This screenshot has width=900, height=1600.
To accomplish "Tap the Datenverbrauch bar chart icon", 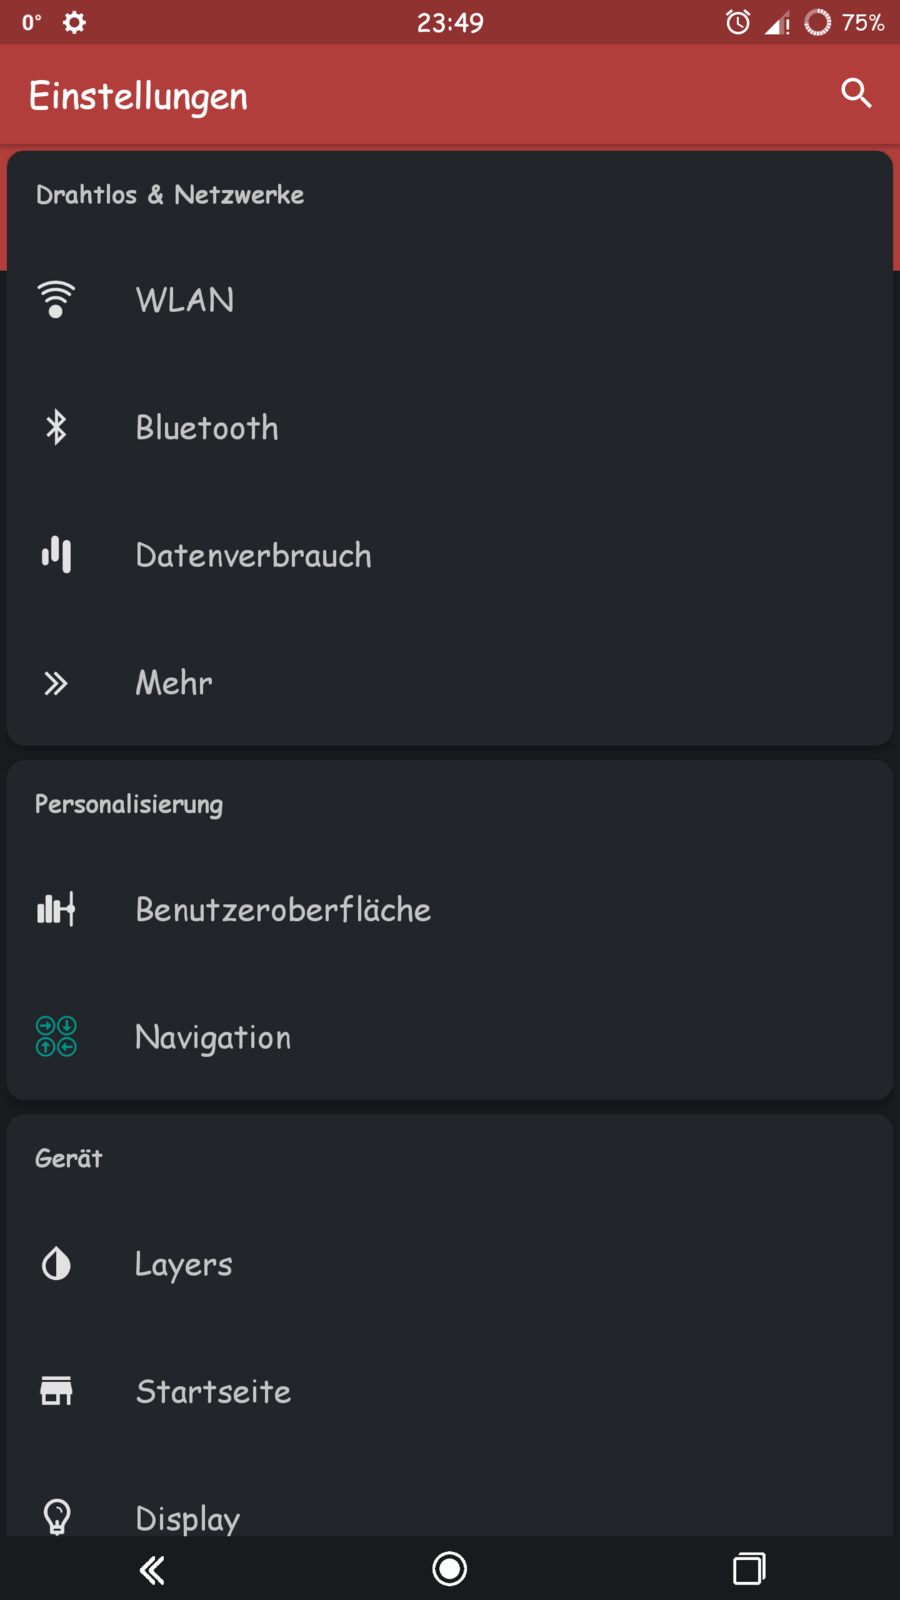I will tap(56, 554).
